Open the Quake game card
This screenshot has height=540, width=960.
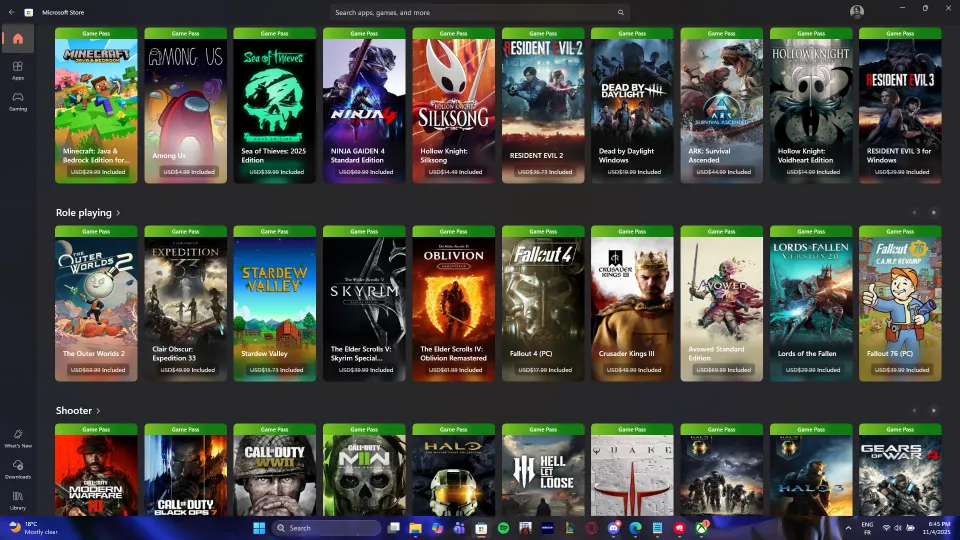click(x=632, y=470)
